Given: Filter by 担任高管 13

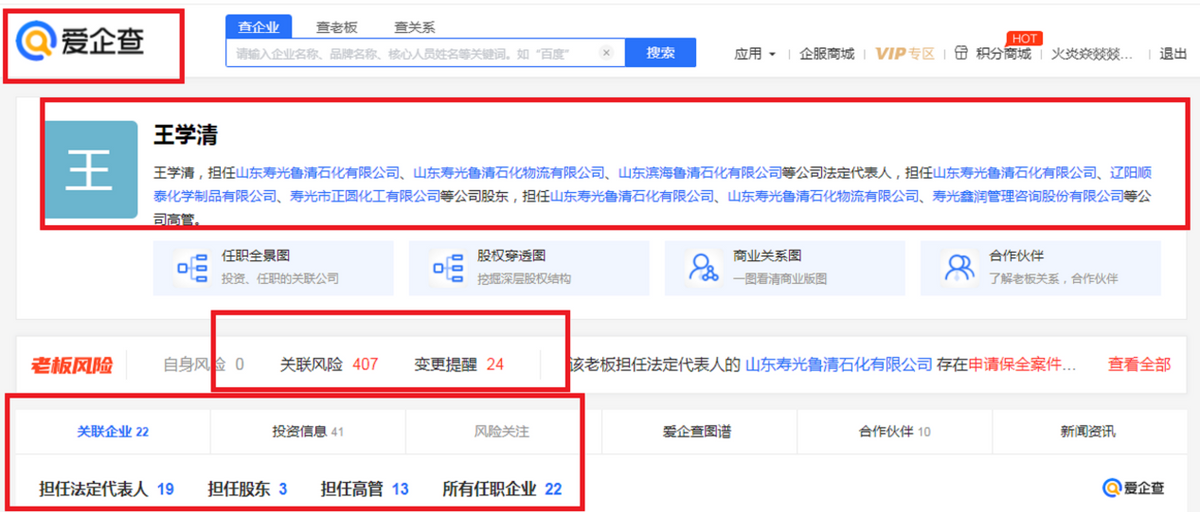Looking at the screenshot, I should (364, 489).
